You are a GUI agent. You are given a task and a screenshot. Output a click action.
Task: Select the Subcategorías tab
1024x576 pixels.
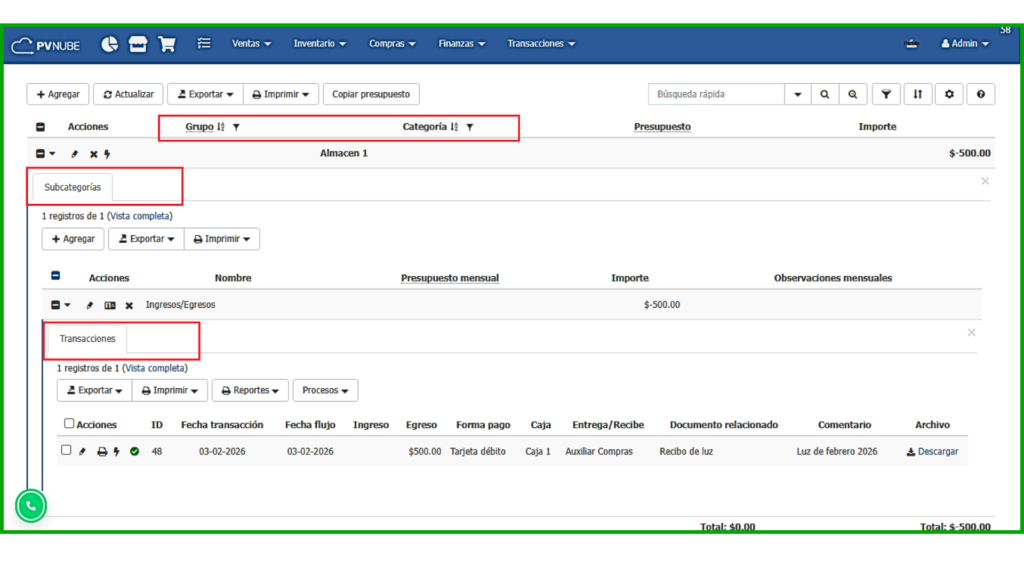[x=72, y=187]
